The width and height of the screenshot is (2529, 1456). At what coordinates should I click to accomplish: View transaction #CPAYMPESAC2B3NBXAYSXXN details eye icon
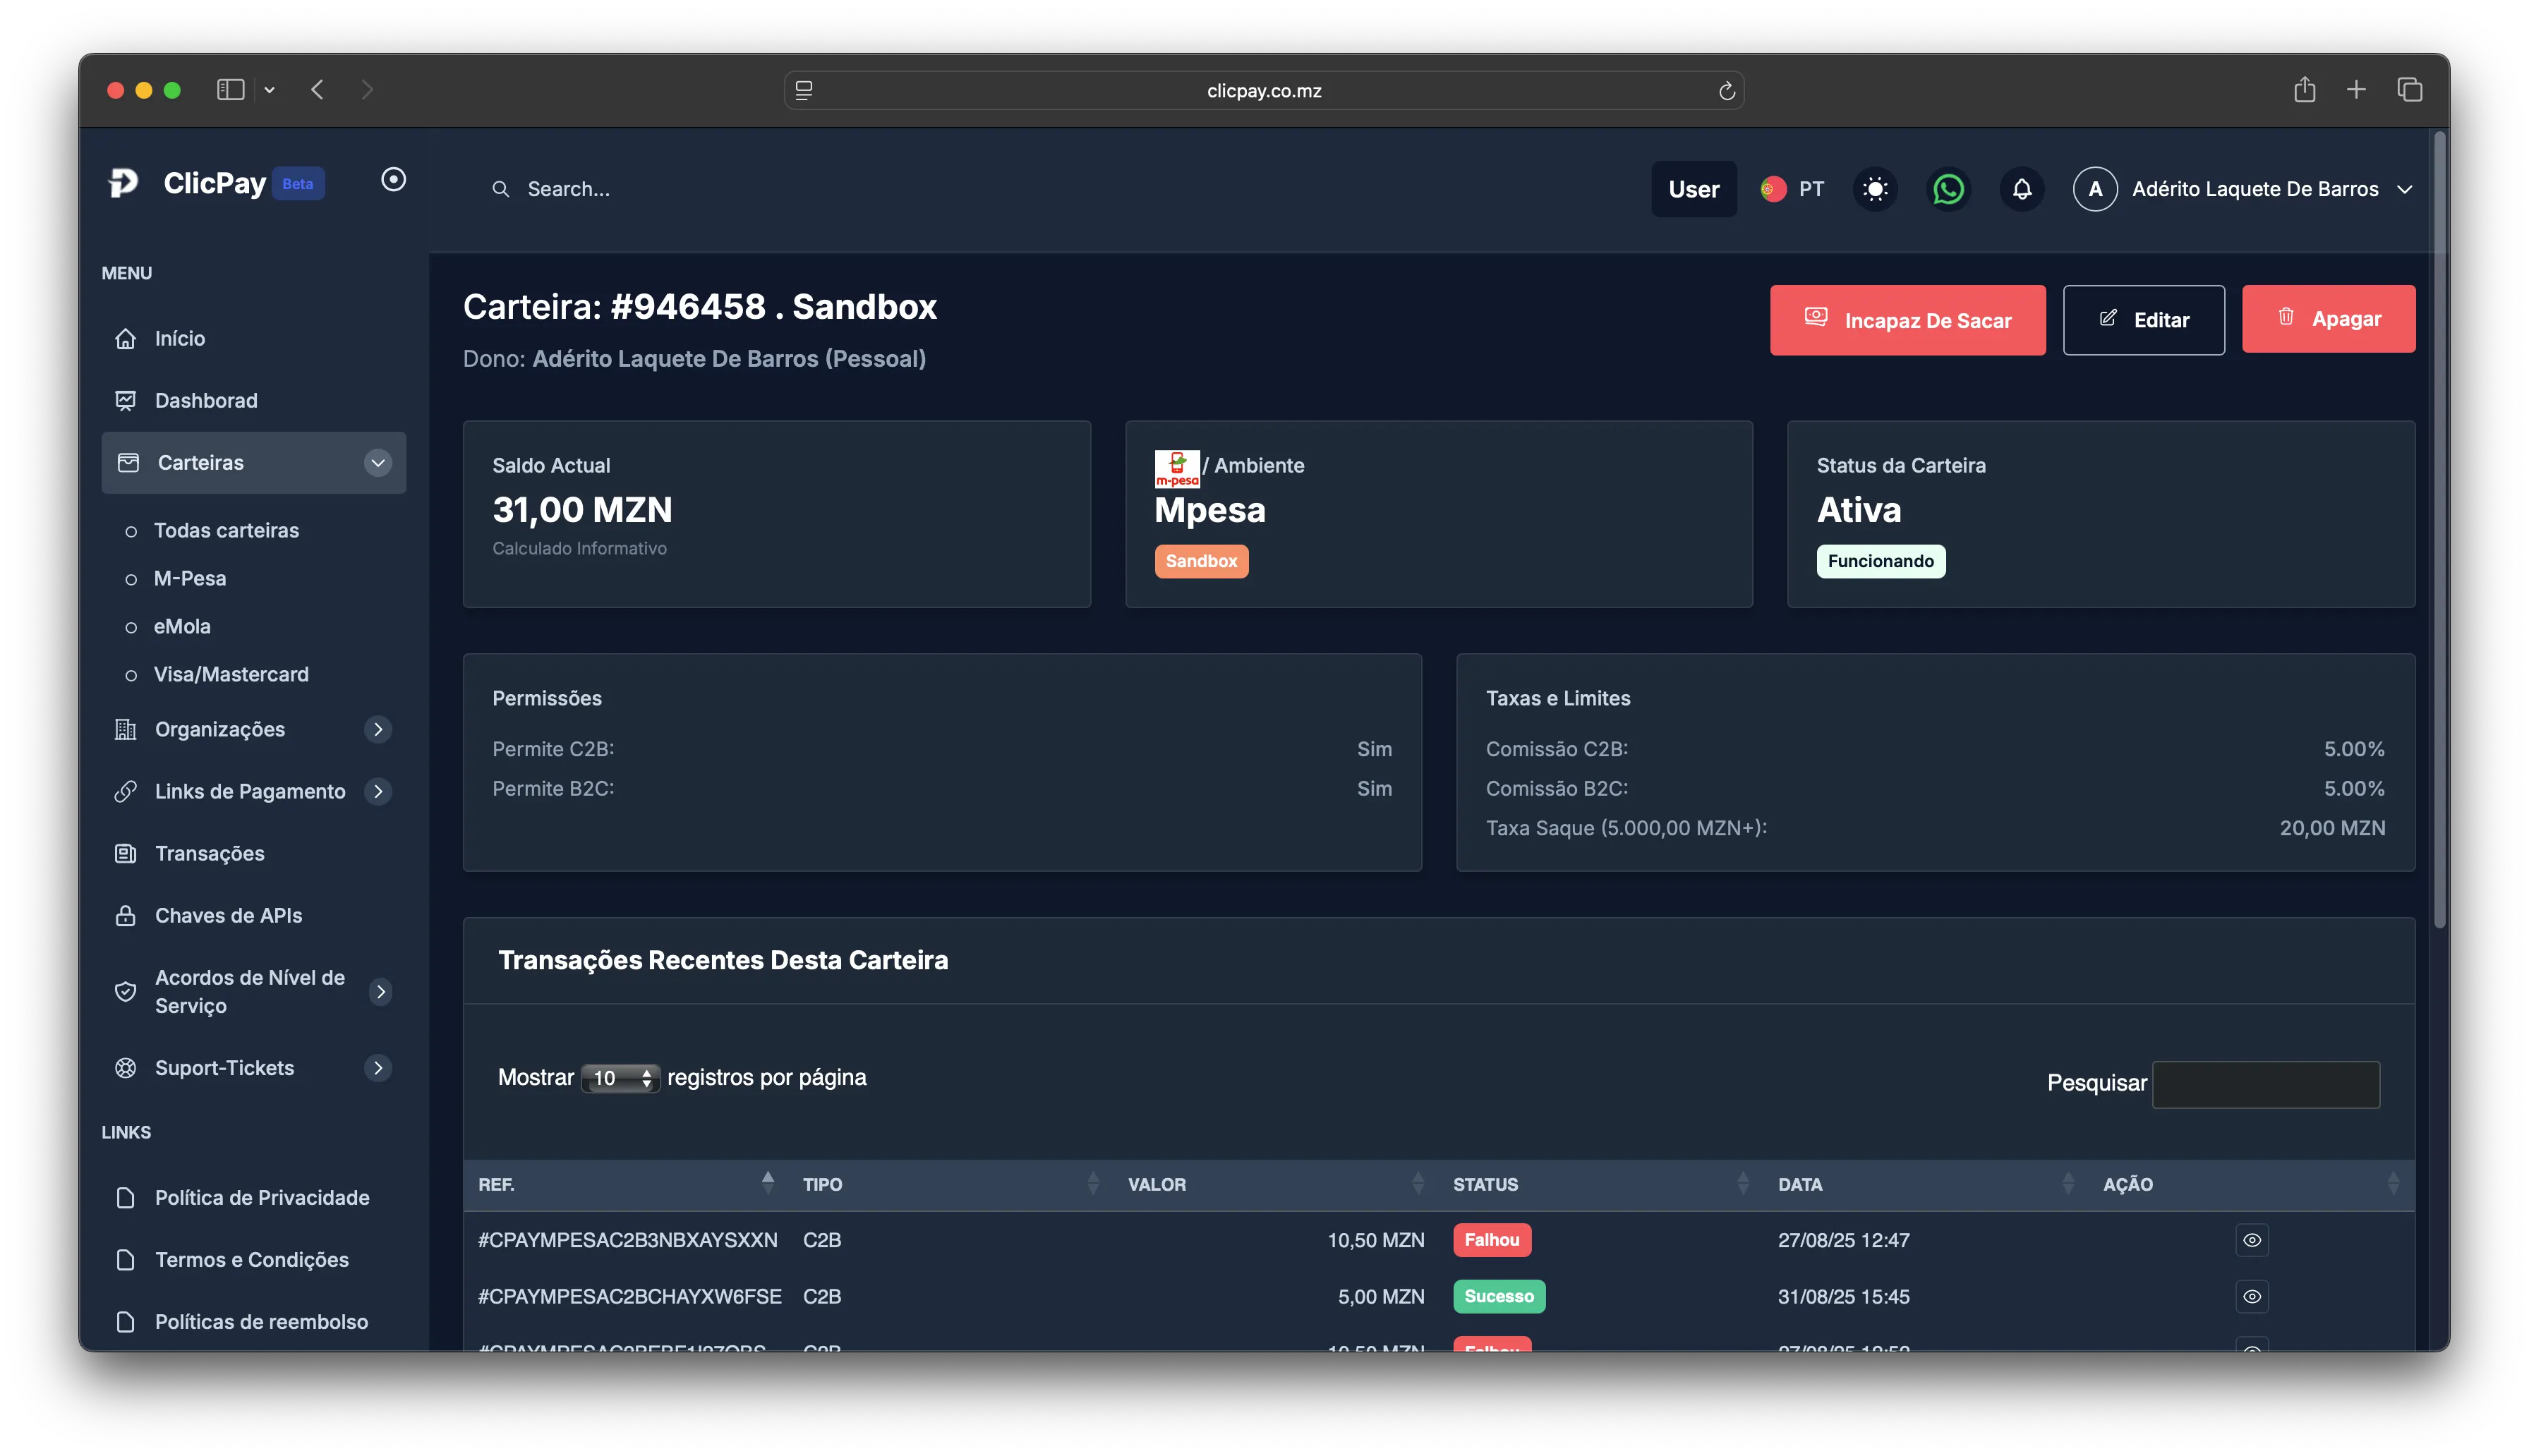coord(2252,1241)
